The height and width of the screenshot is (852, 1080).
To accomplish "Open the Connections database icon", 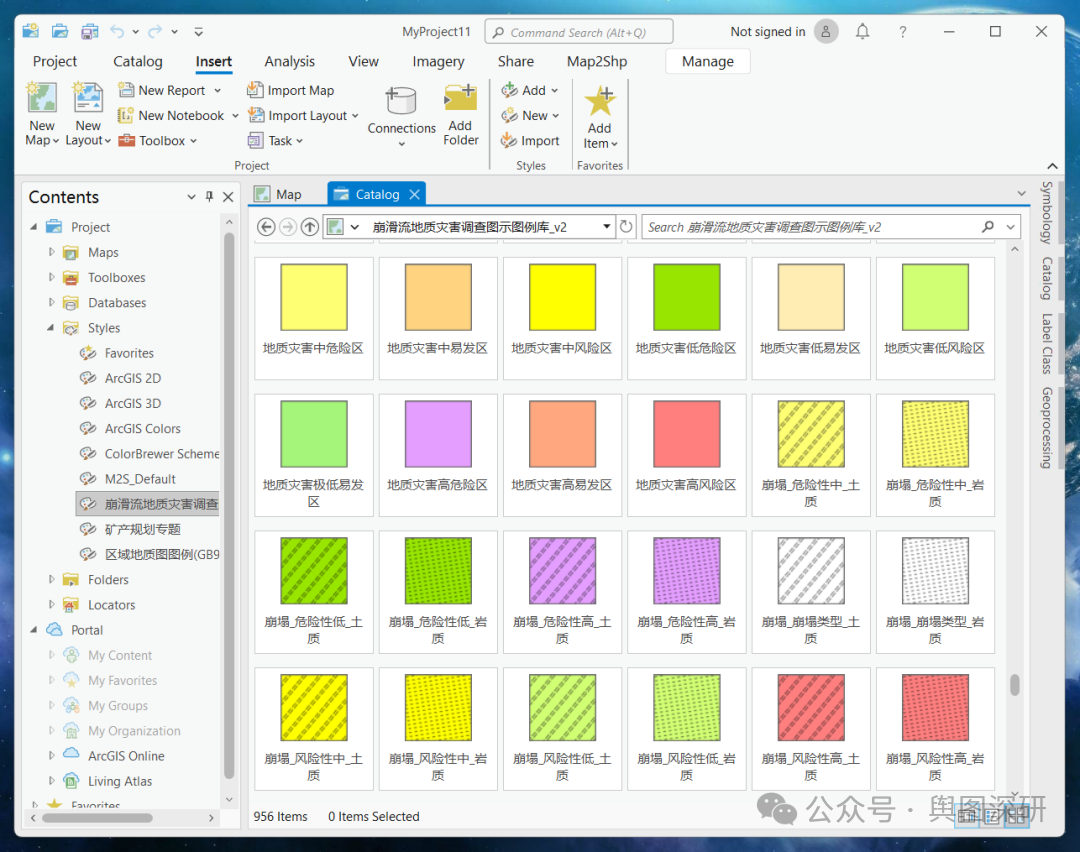I will [401, 101].
